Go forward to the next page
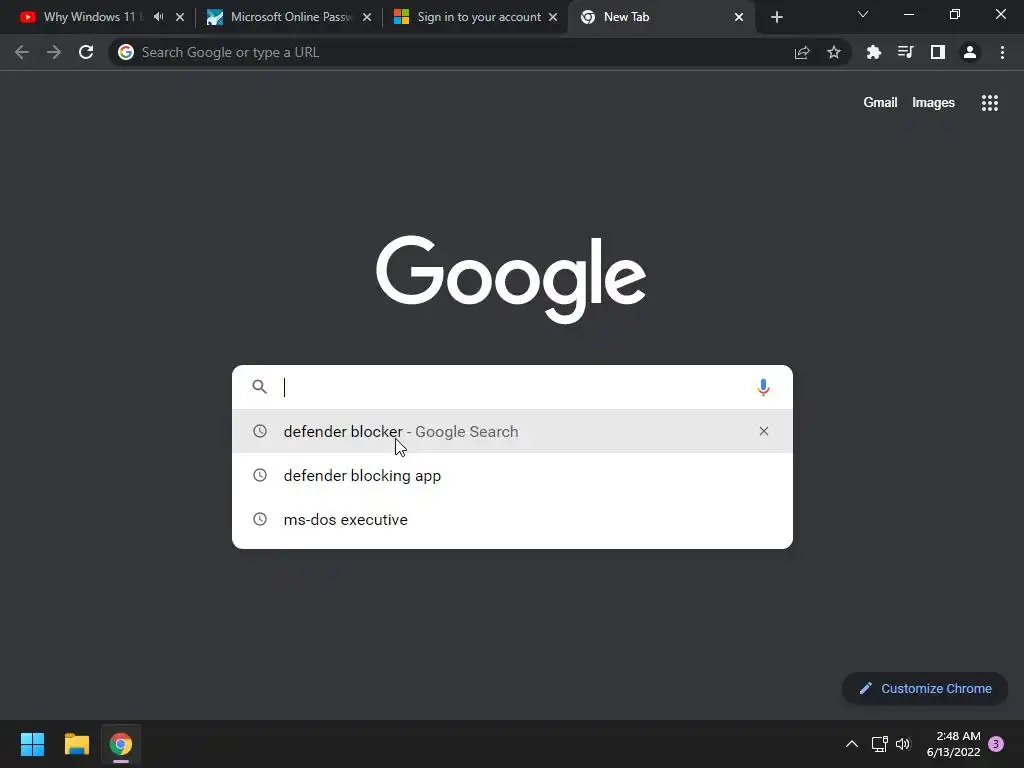The width and height of the screenshot is (1024, 768). coord(54,52)
